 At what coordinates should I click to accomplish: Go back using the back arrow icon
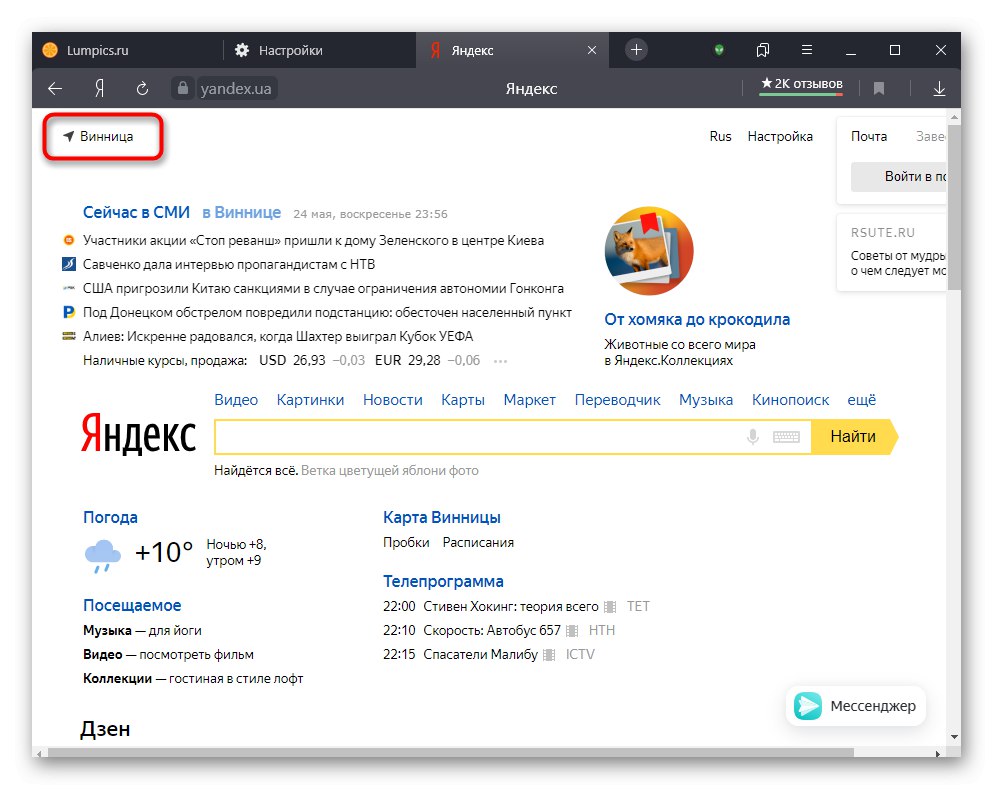tap(55, 88)
